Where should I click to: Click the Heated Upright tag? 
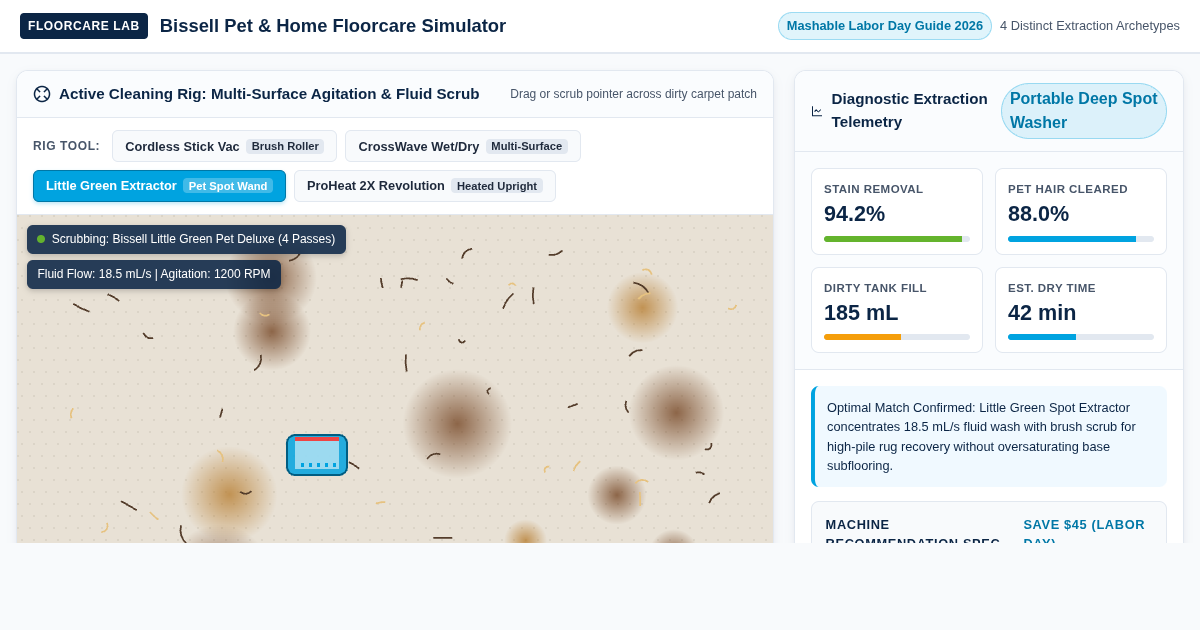[x=497, y=186]
